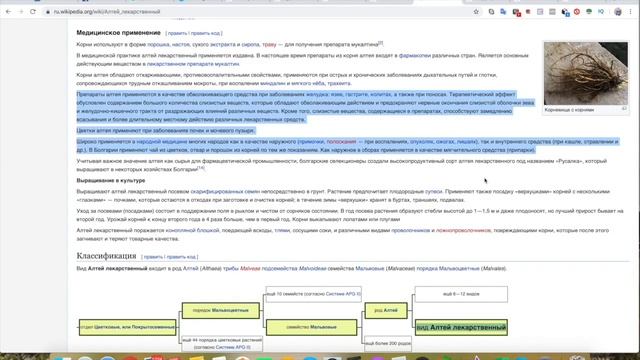Open 'Система APG II' in 44 порядка box
The image size is (640, 360).
[233, 347]
